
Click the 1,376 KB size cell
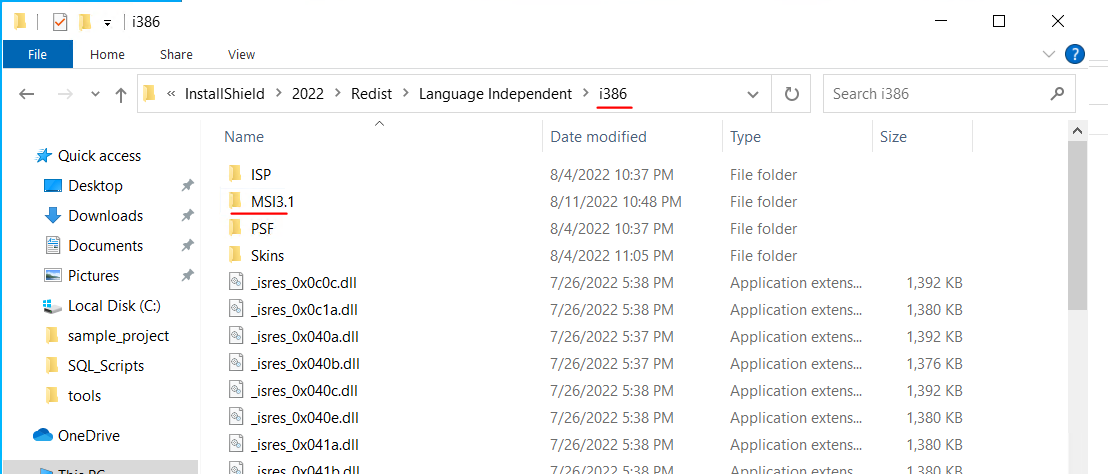(x=934, y=363)
